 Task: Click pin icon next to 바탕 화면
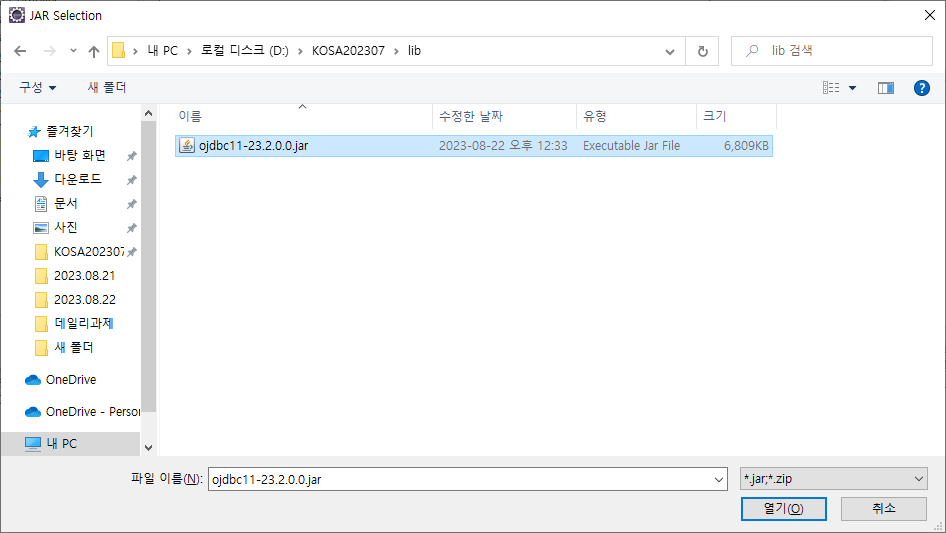131,156
